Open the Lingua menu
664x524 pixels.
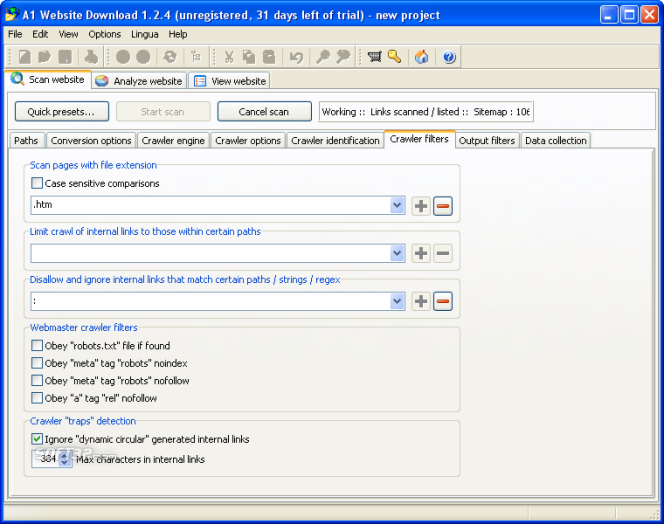[x=145, y=34]
